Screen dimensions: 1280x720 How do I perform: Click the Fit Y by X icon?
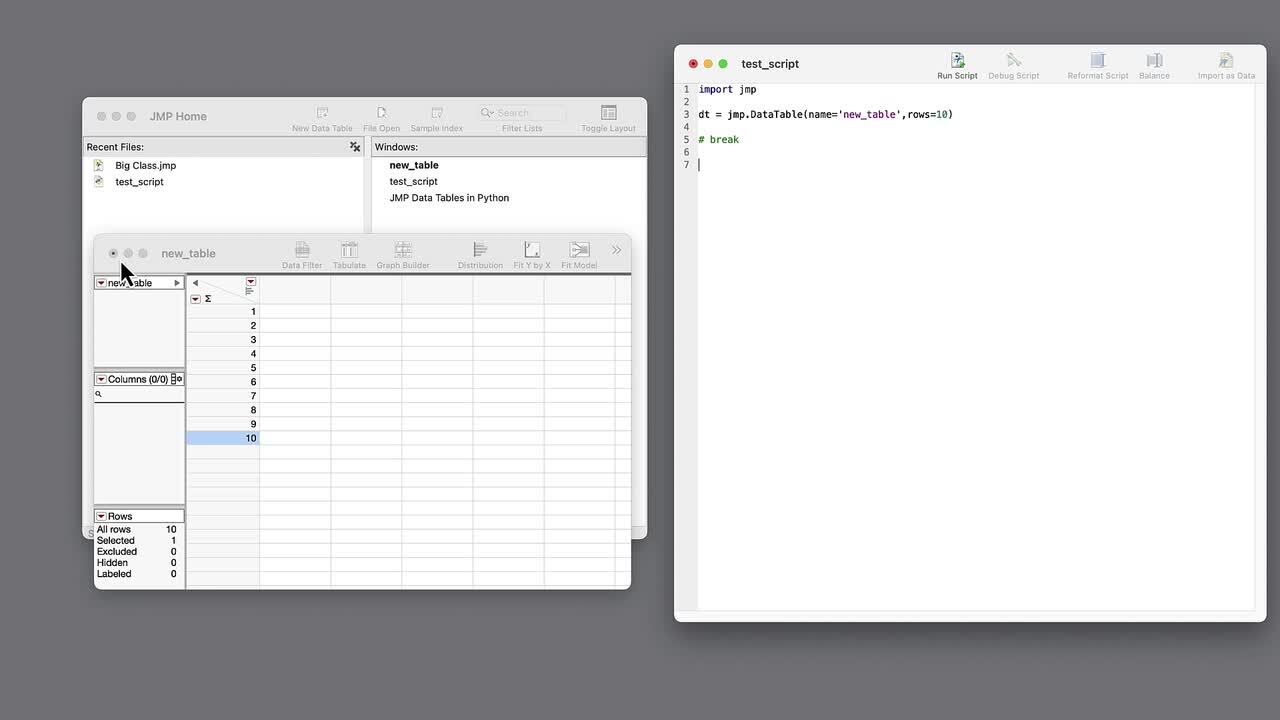[x=531, y=251]
